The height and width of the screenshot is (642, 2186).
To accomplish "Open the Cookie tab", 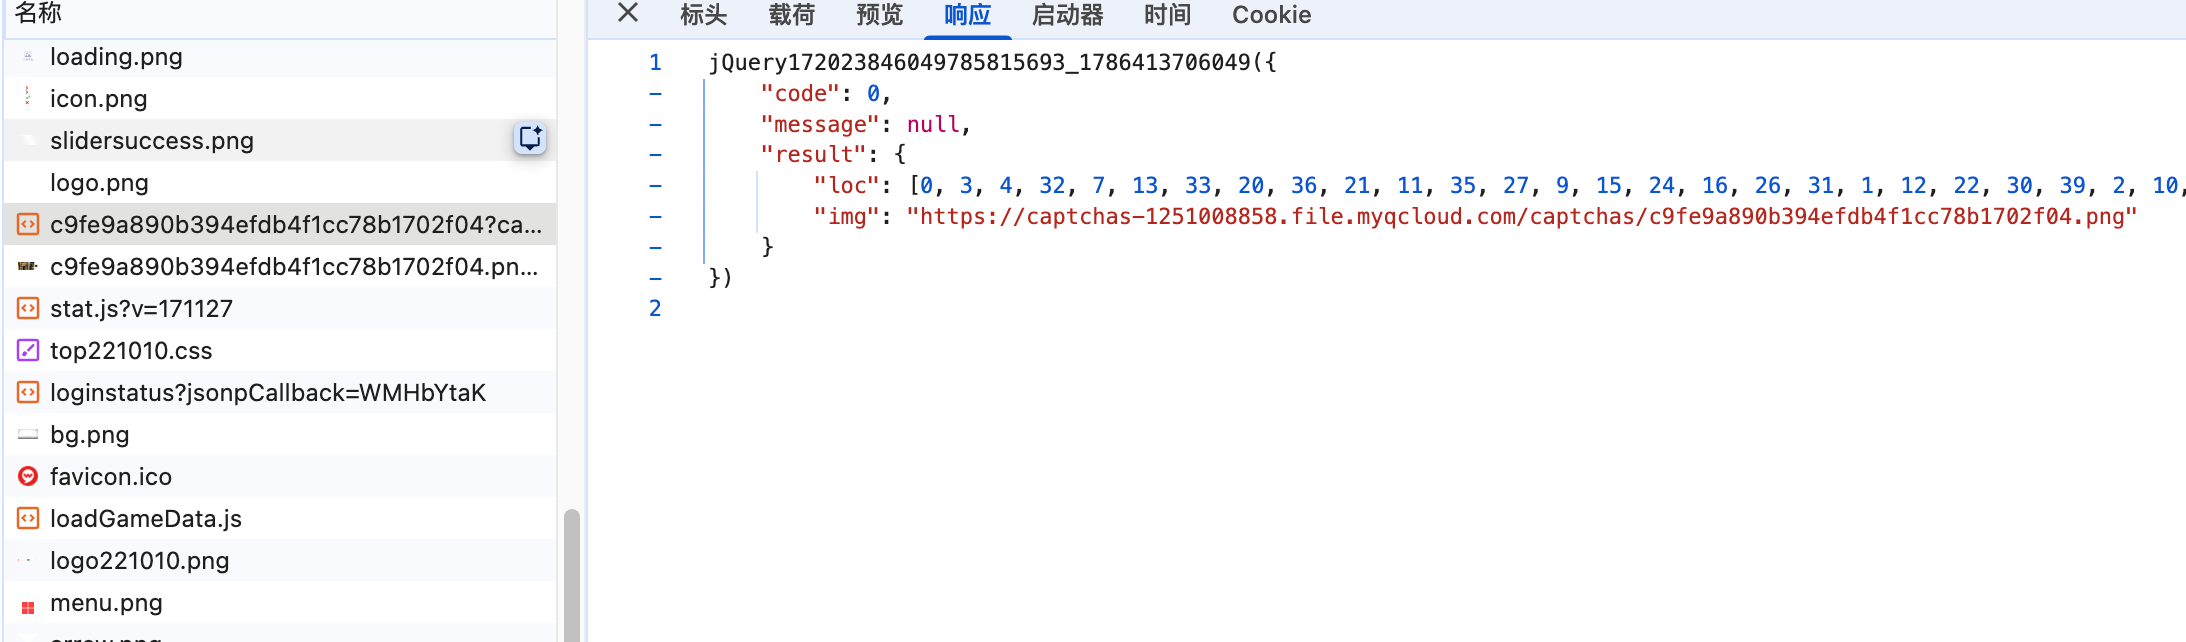I will (x=1271, y=15).
